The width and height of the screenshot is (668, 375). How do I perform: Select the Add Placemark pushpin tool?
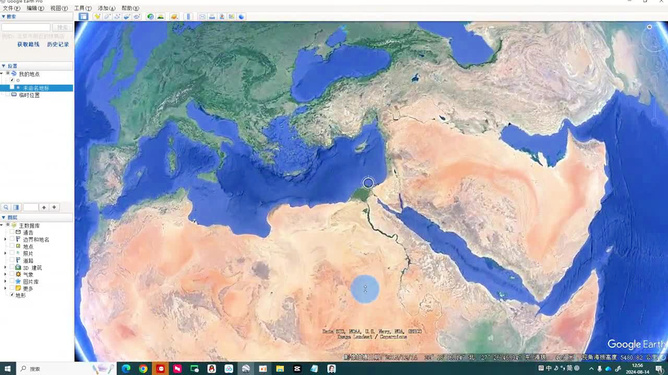[97, 17]
